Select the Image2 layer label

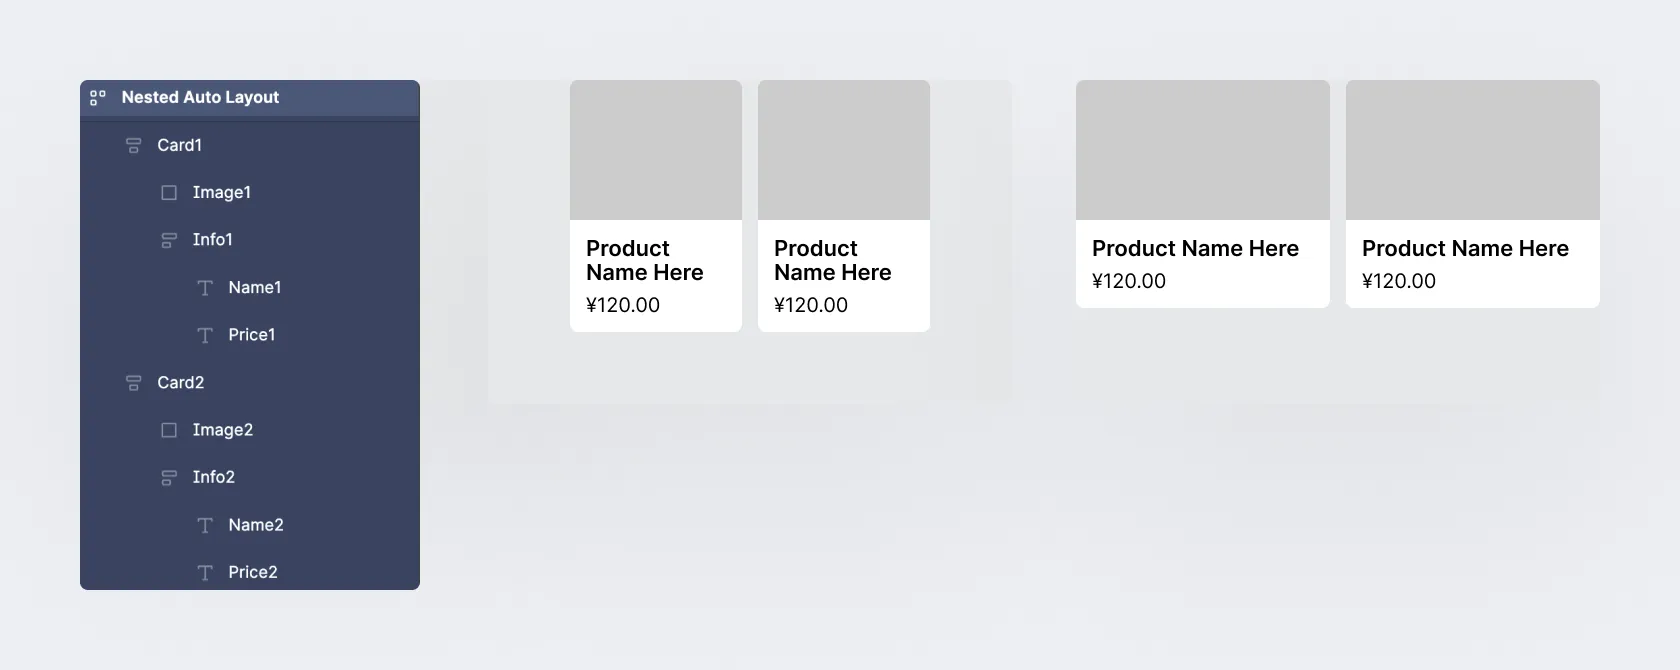[x=223, y=430]
